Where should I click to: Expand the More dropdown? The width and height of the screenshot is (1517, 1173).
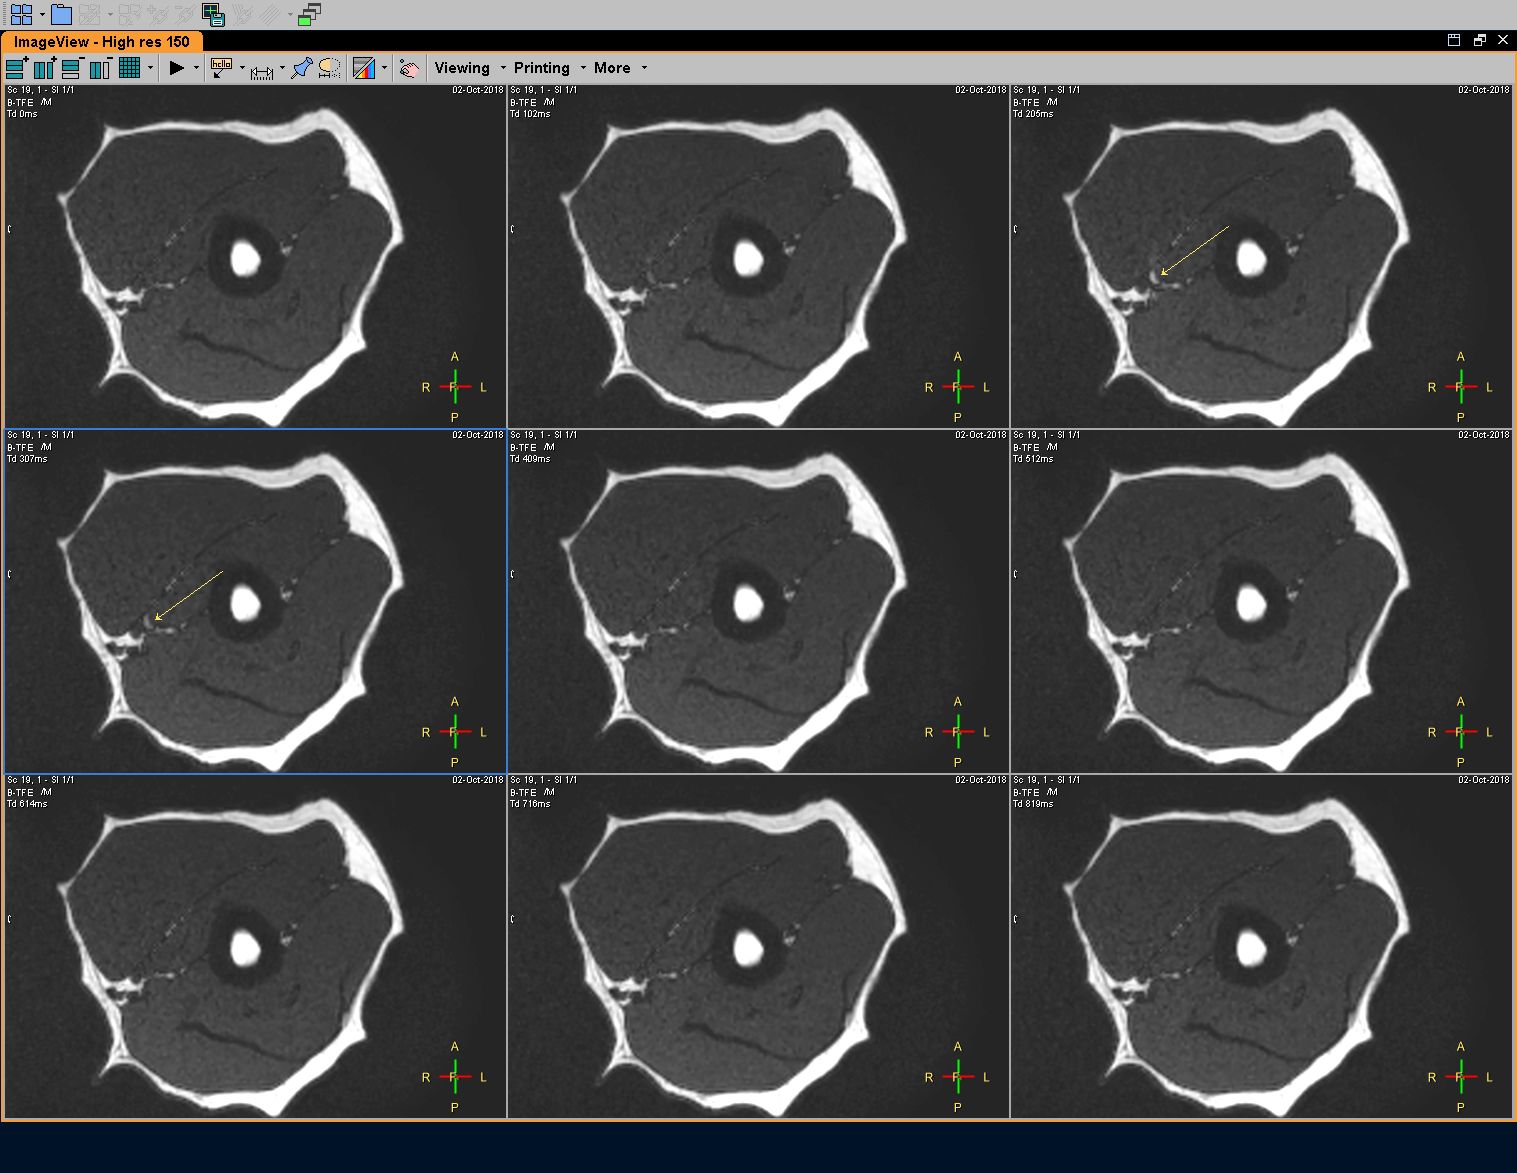point(612,68)
